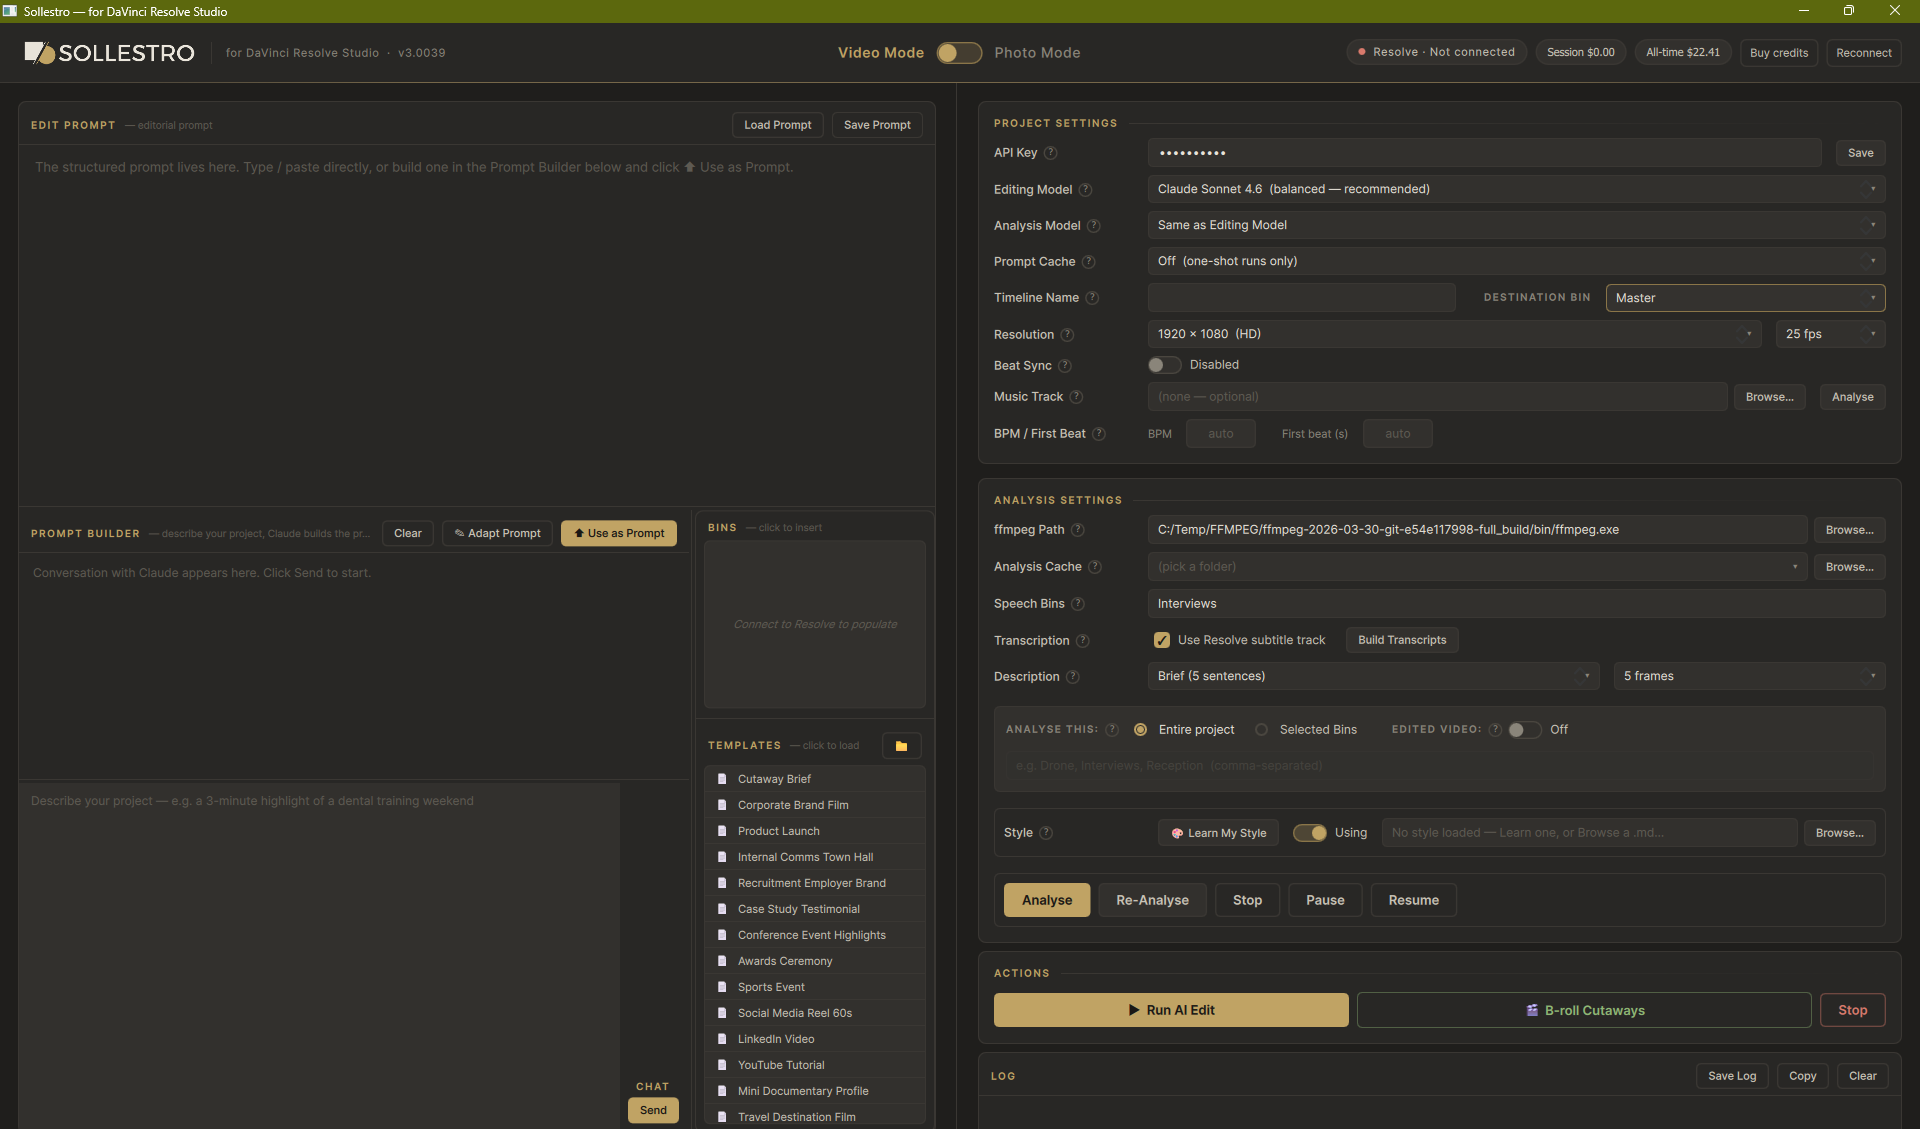The width and height of the screenshot is (1920, 1129).
Task: Open the 25 fps frame rate dropdown
Action: pos(1830,334)
